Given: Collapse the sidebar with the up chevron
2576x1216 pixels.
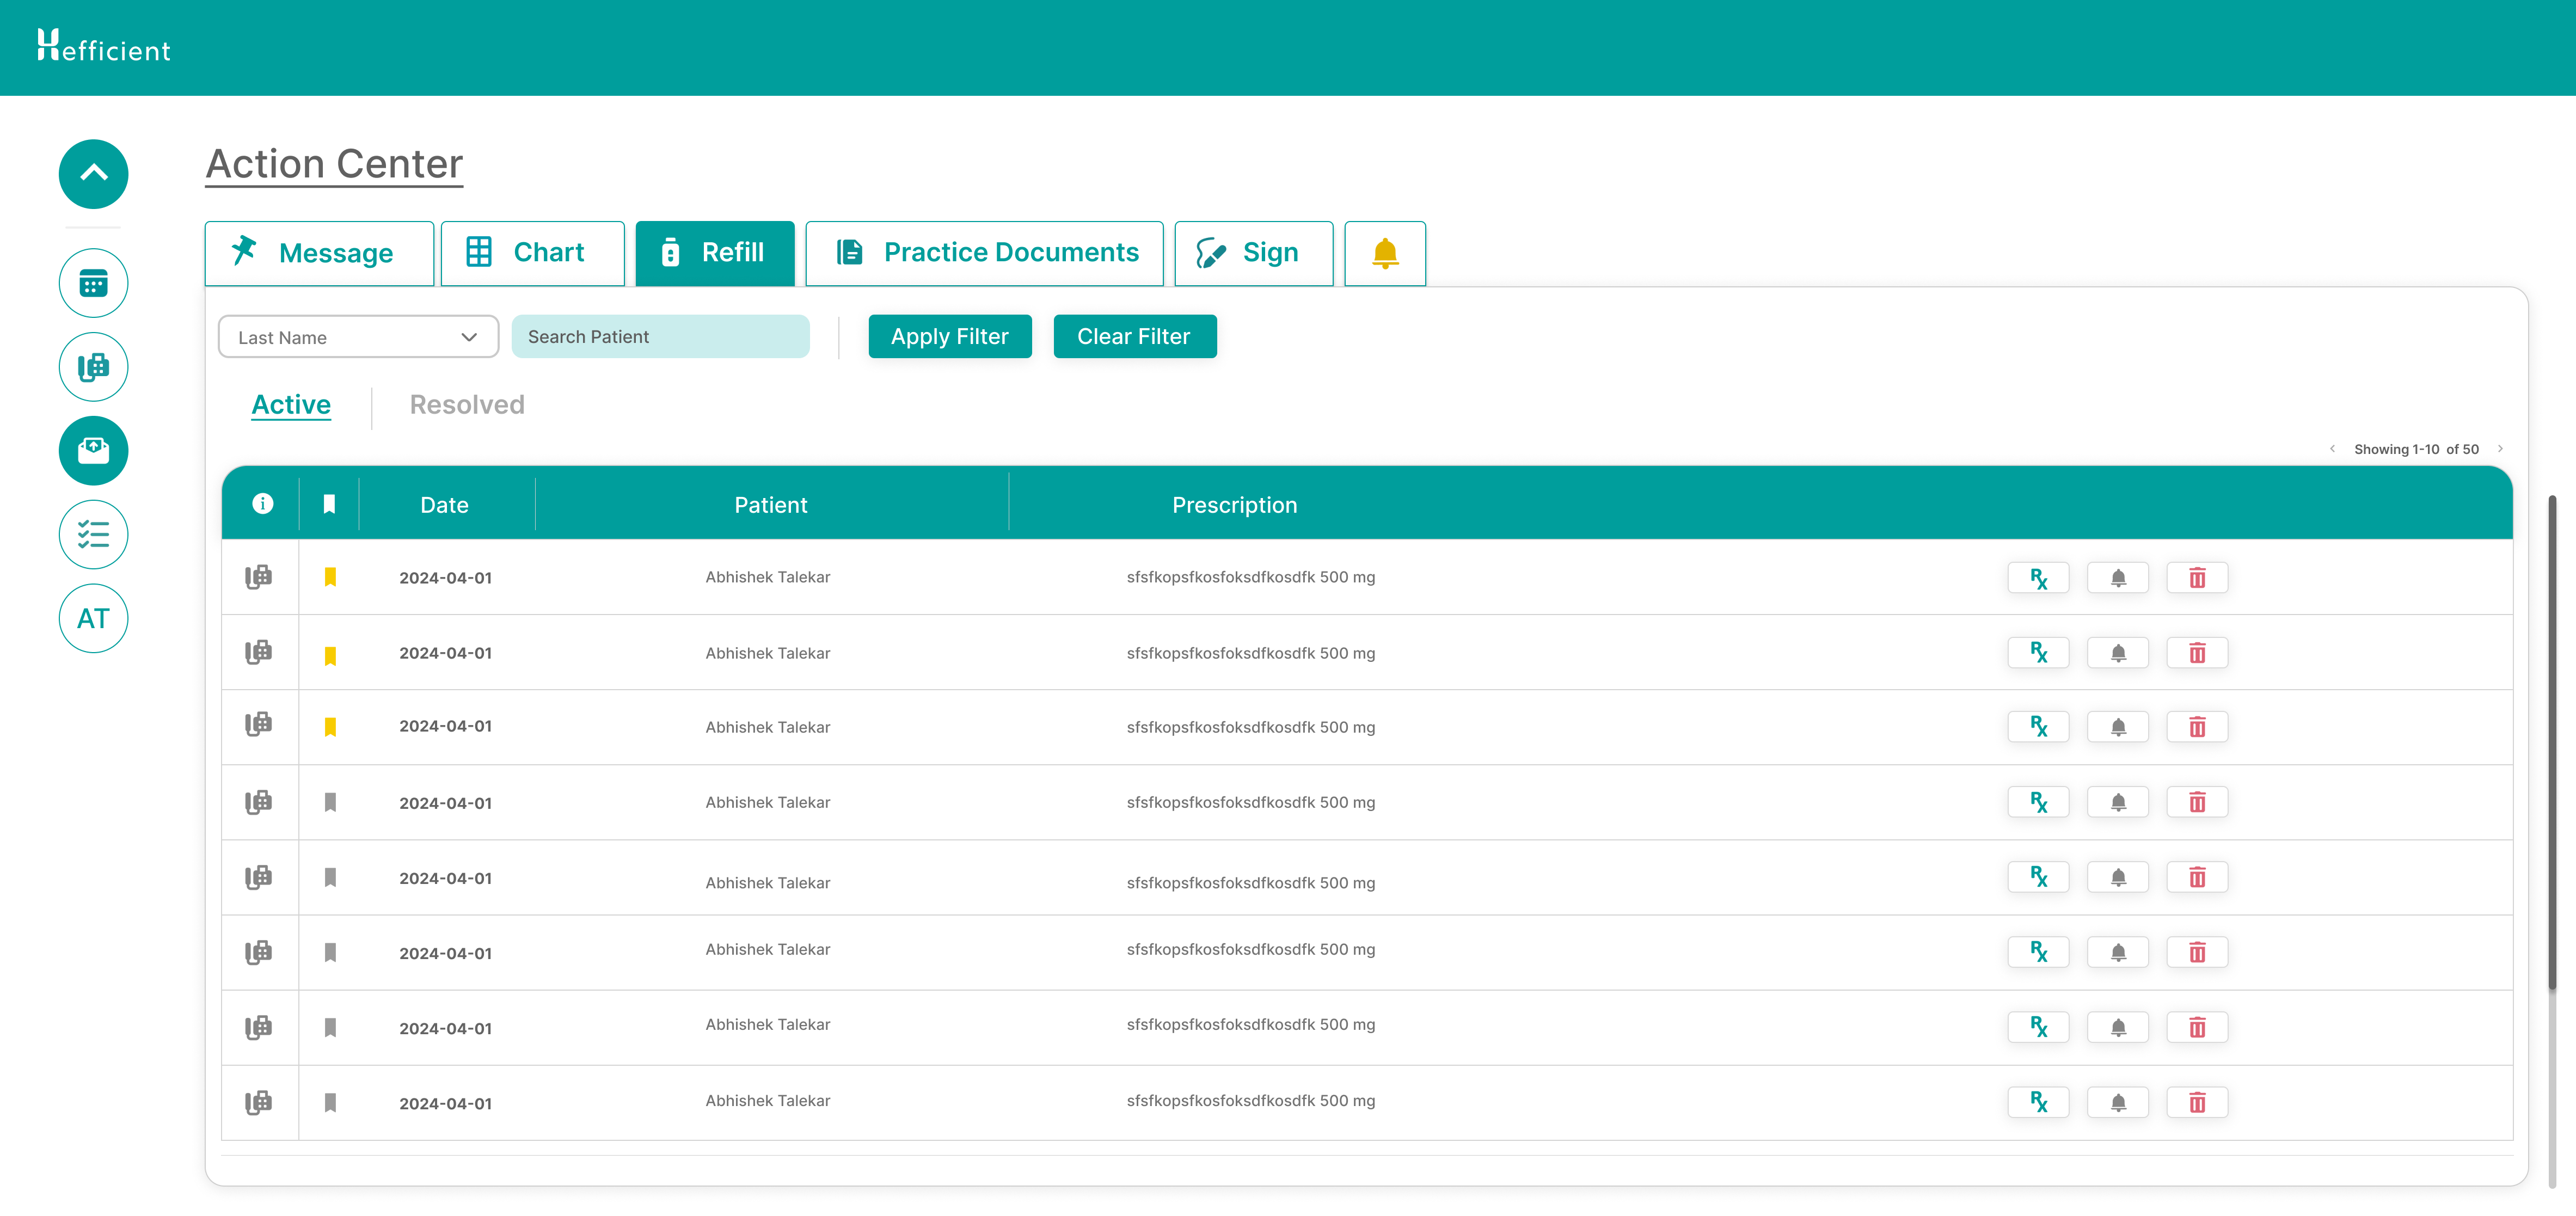Looking at the screenshot, I should (93, 174).
